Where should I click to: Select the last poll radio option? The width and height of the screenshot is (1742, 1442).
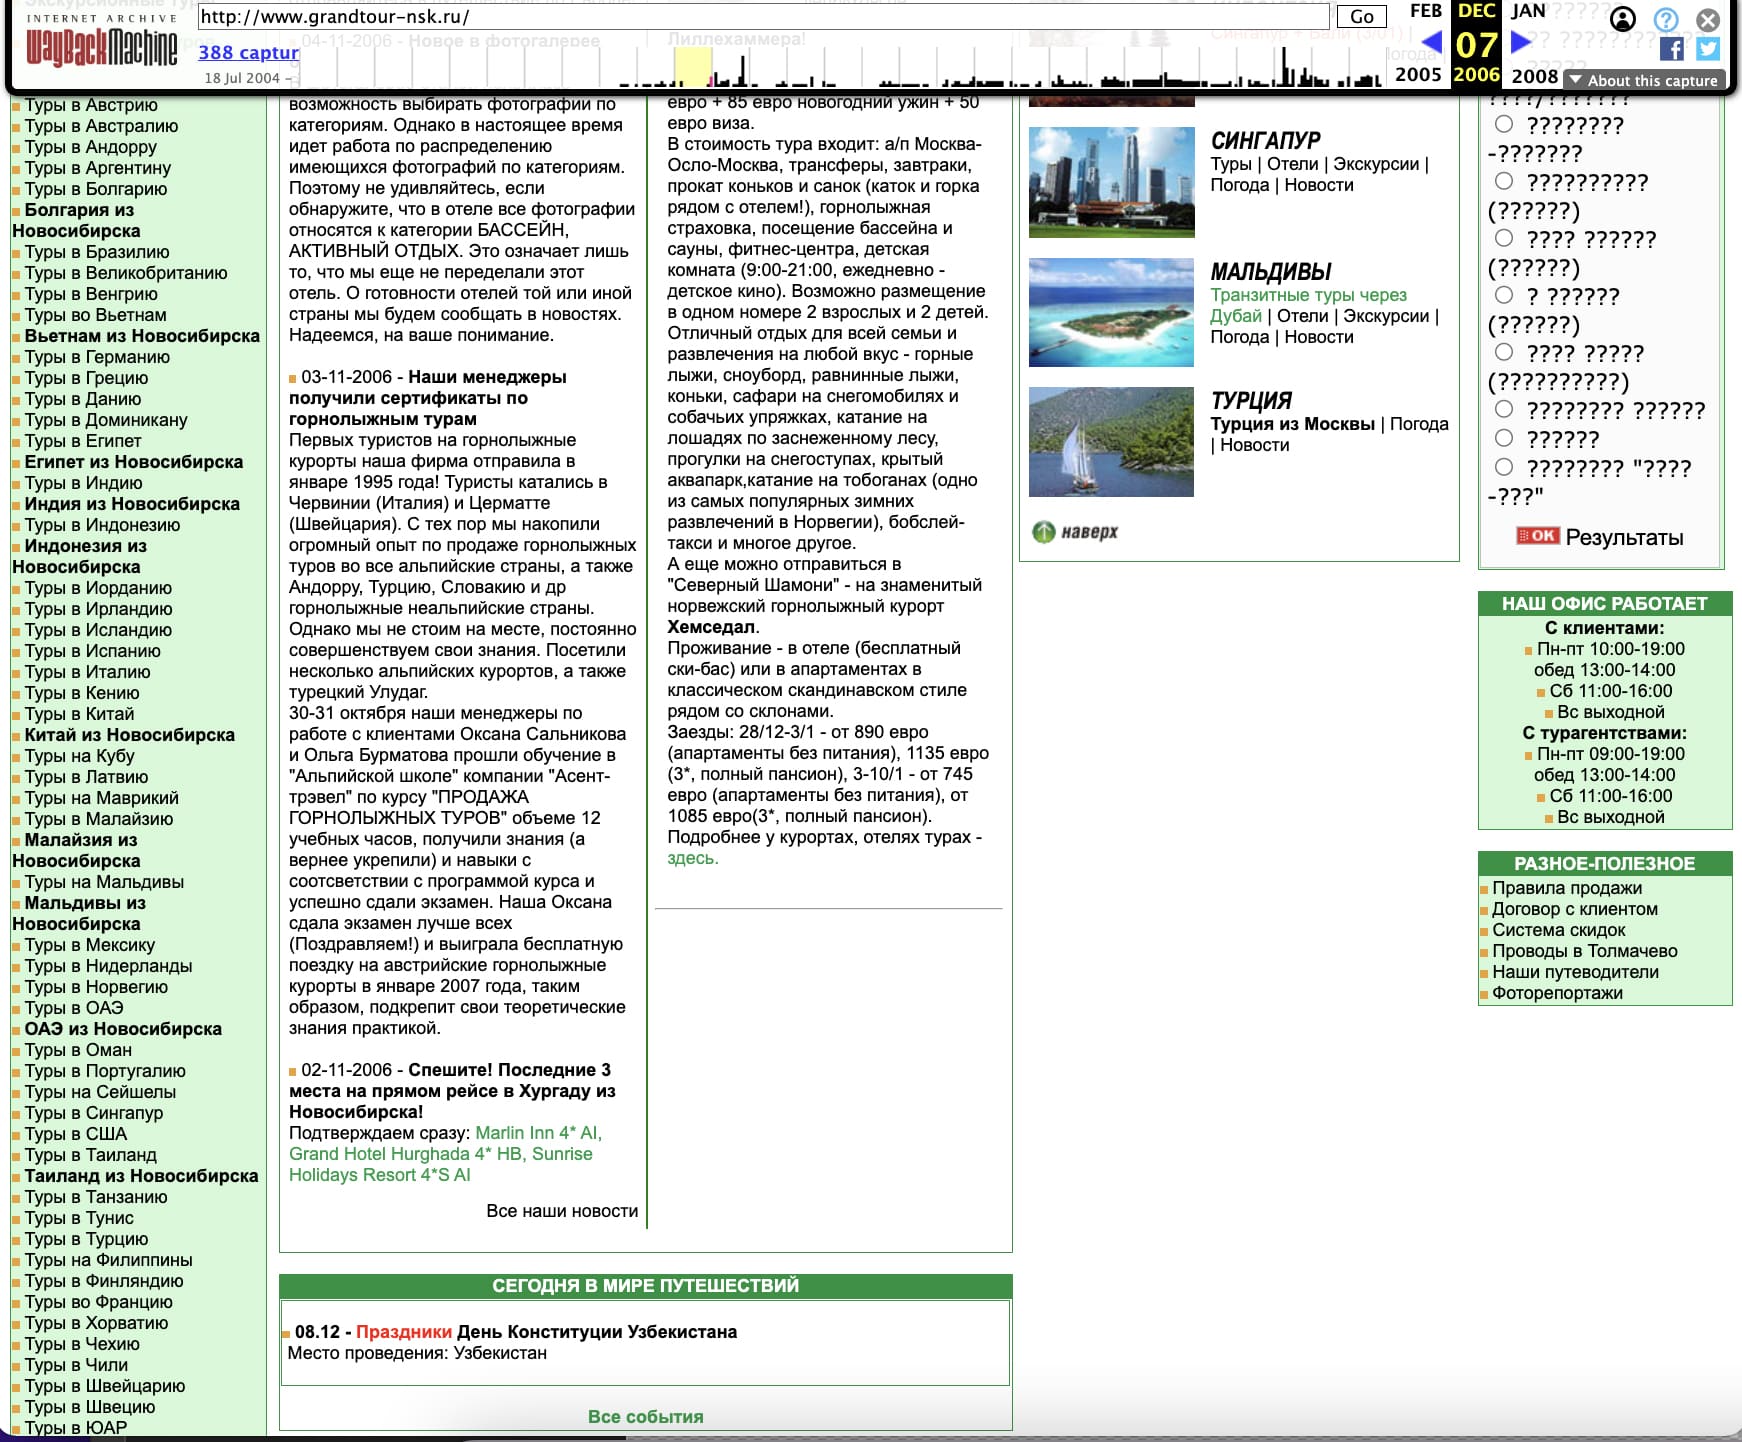tap(1504, 467)
